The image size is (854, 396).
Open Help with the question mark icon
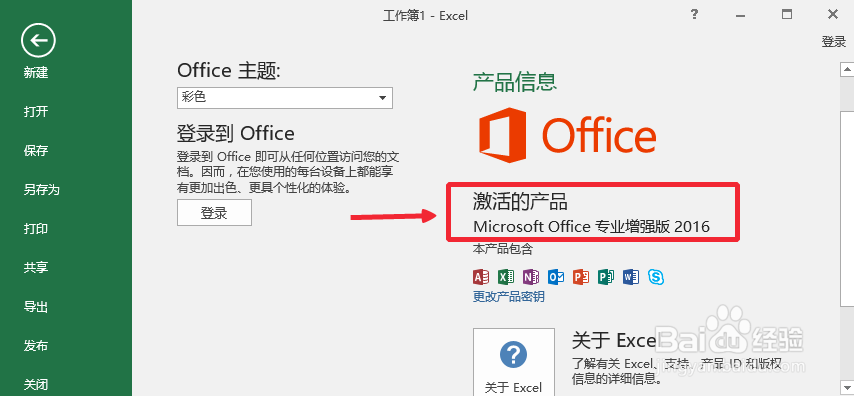[x=694, y=15]
